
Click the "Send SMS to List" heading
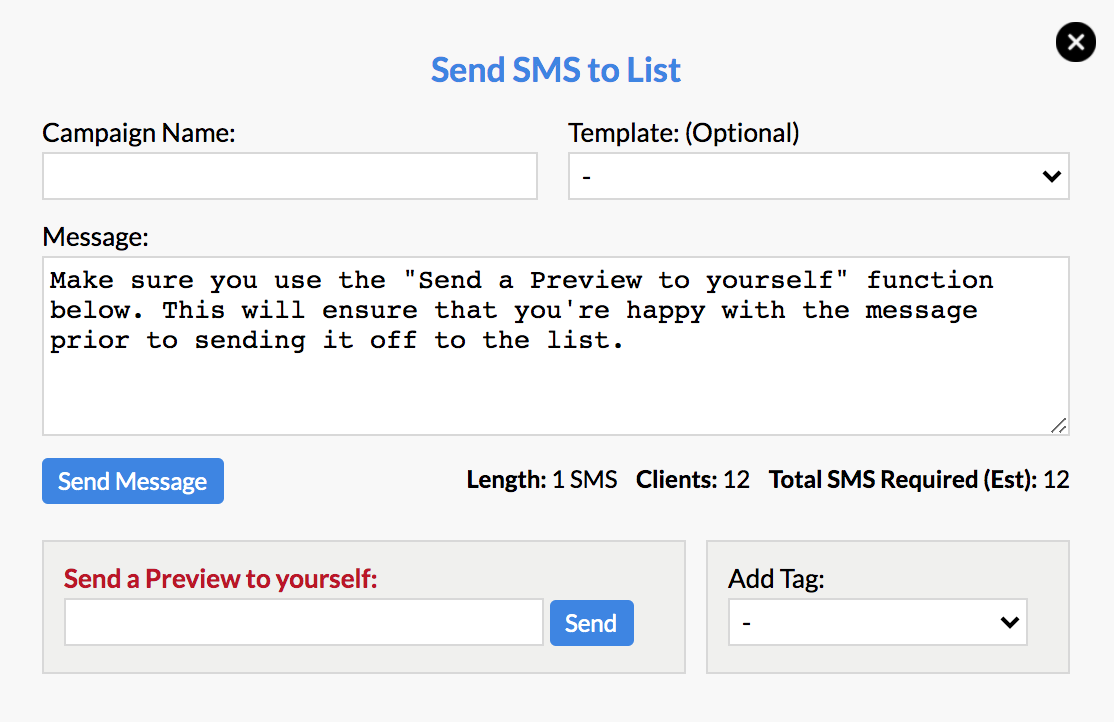[x=556, y=70]
